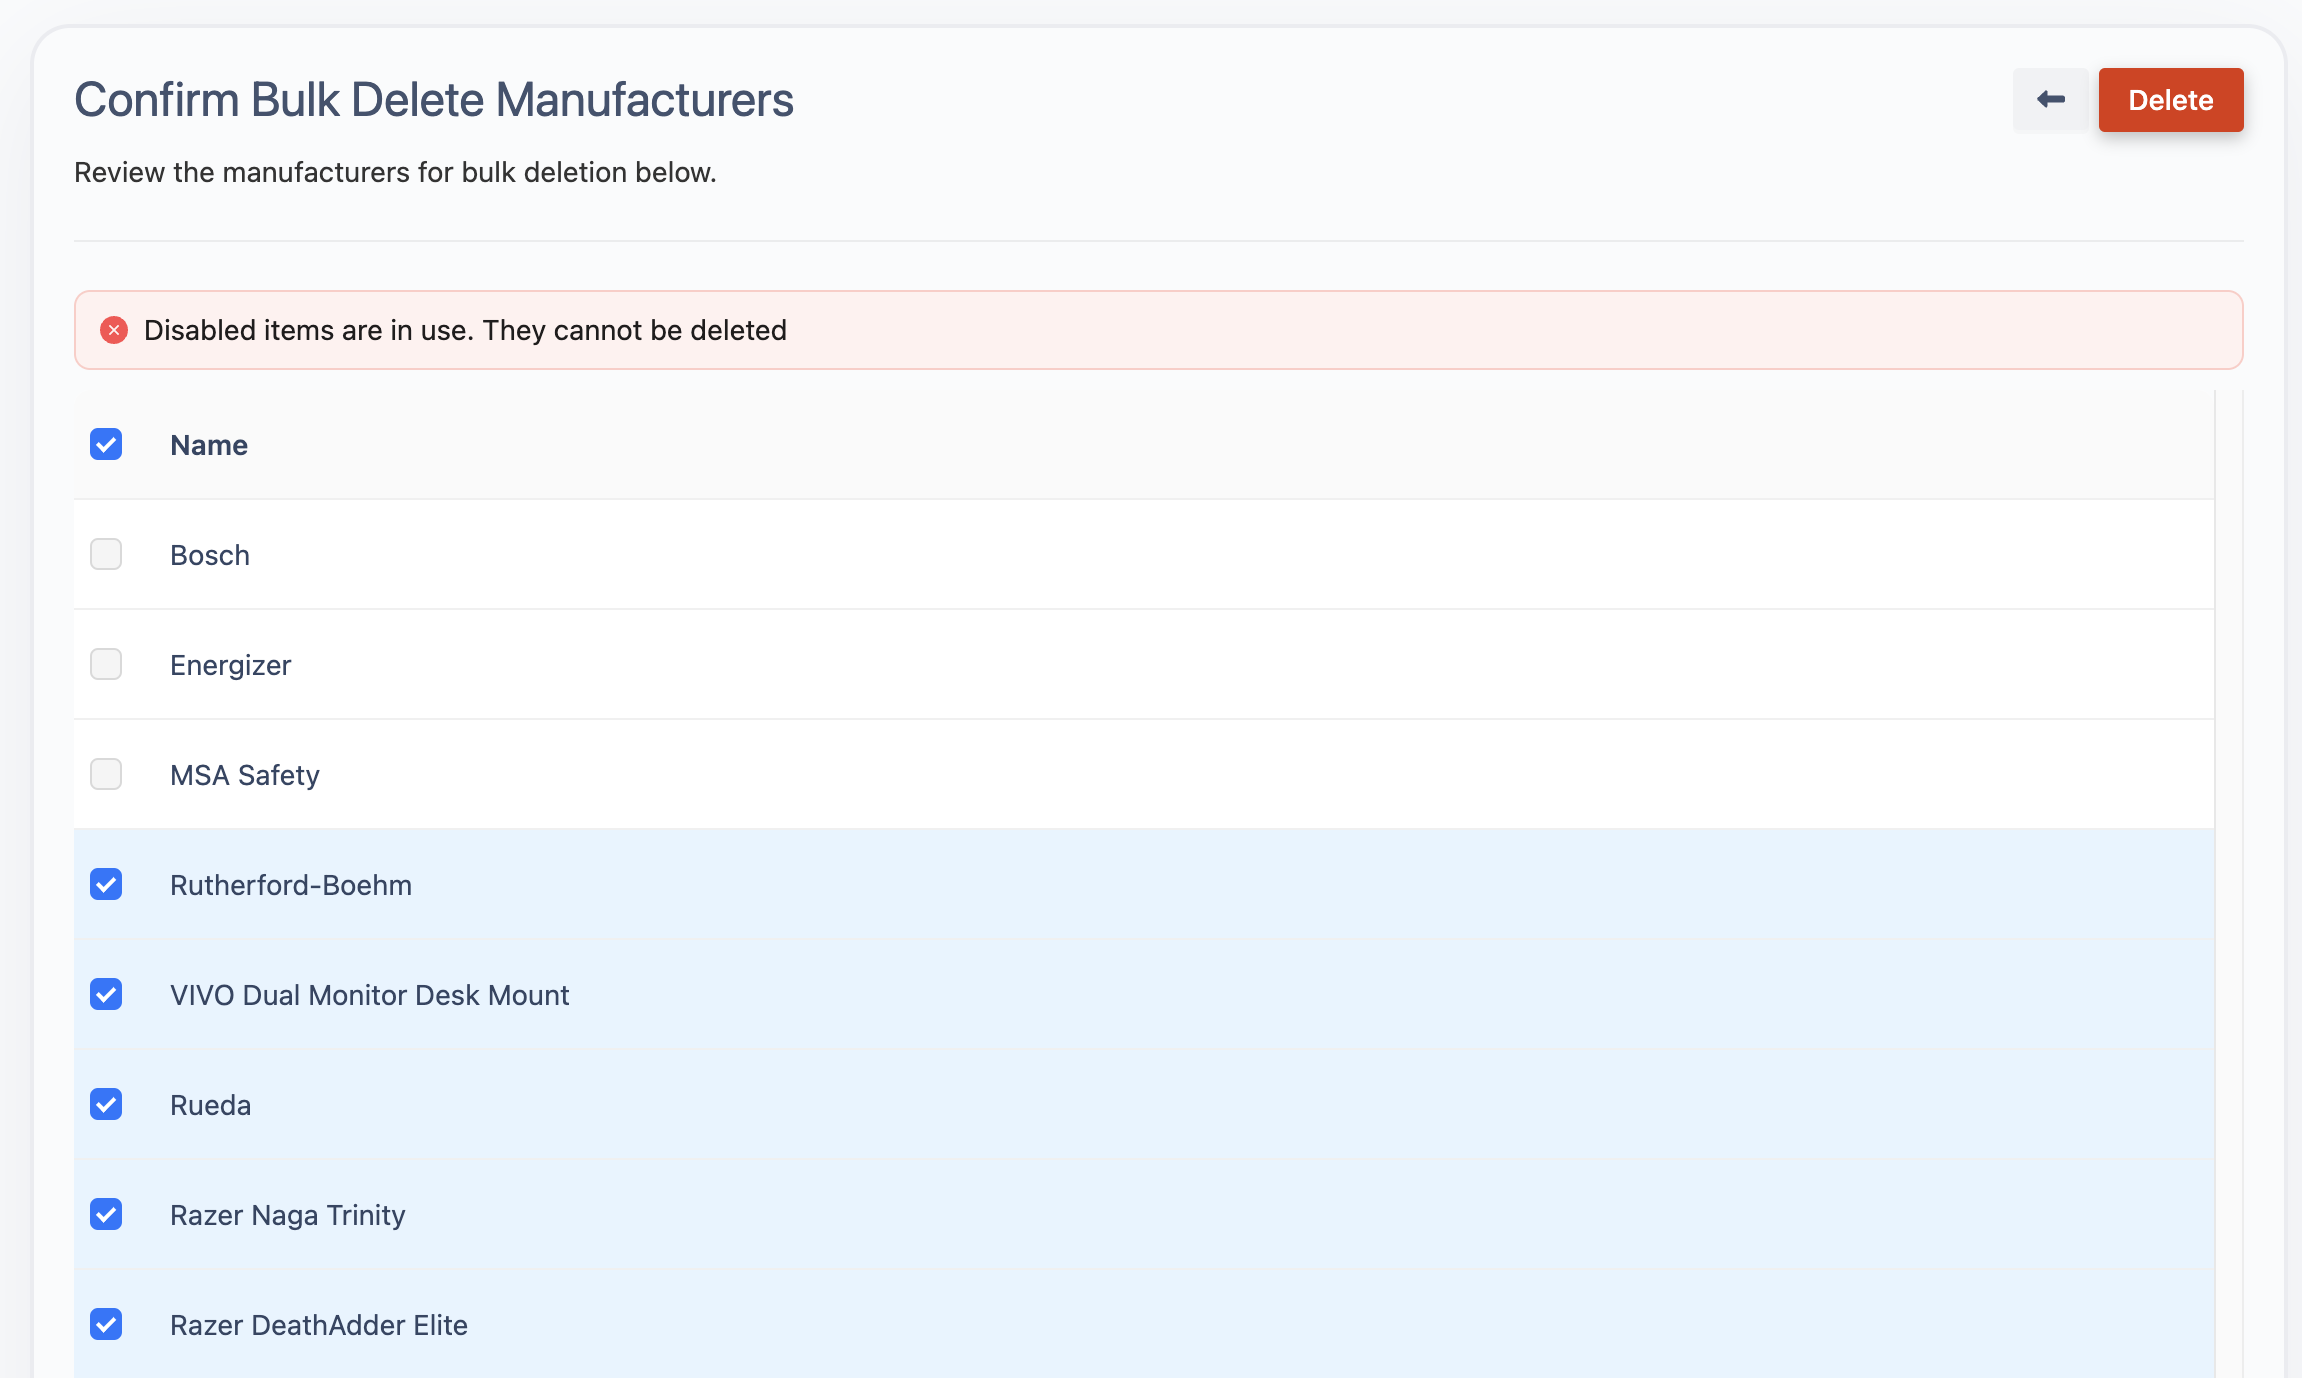
Task: Toggle the select-all Name header checkbox
Action: tap(106, 444)
